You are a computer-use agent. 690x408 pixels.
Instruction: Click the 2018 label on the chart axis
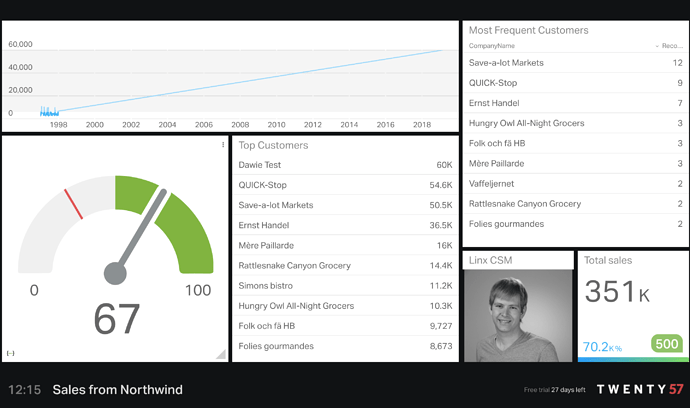tap(422, 125)
